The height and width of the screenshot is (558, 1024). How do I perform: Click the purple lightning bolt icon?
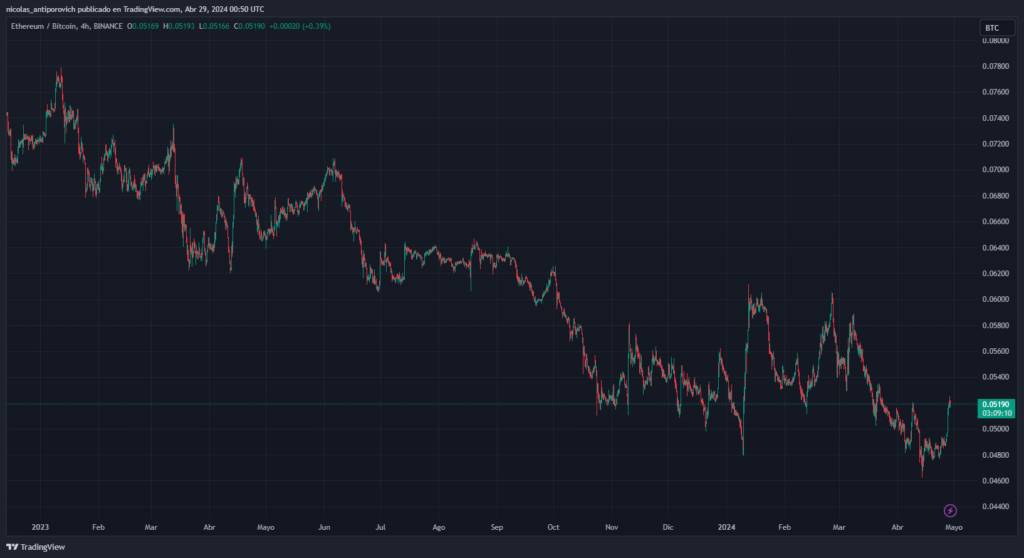coord(950,510)
